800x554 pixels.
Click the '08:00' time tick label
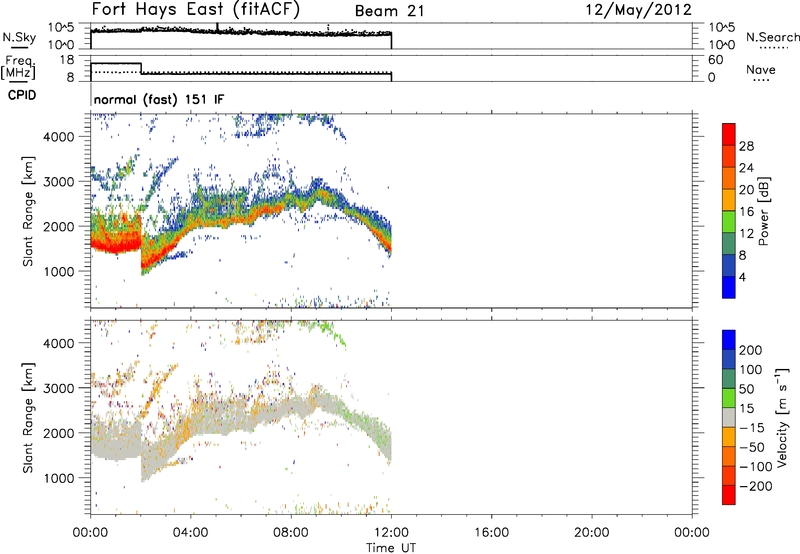click(x=291, y=533)
